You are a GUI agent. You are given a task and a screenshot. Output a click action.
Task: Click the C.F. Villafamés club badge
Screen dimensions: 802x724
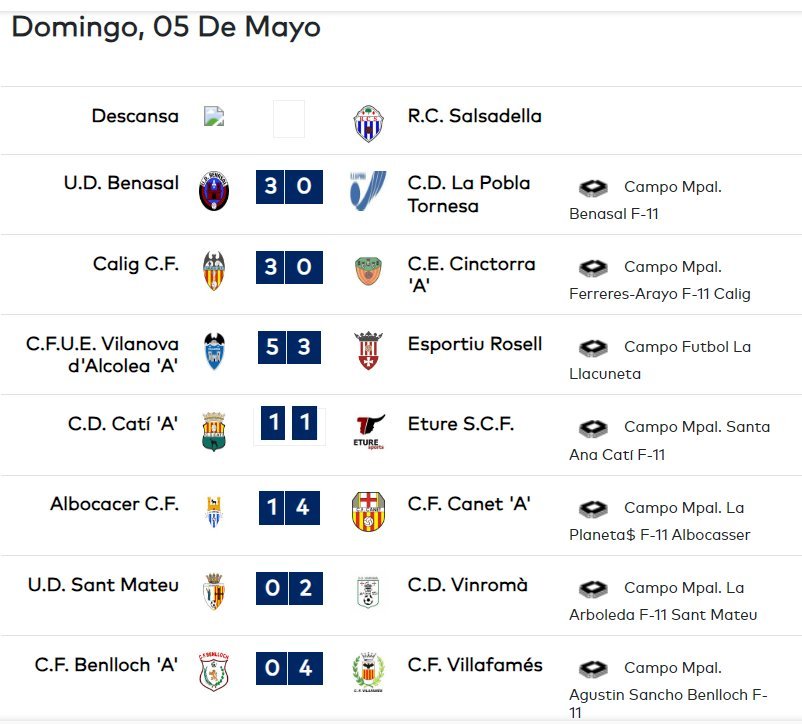(x=368, y=672)
